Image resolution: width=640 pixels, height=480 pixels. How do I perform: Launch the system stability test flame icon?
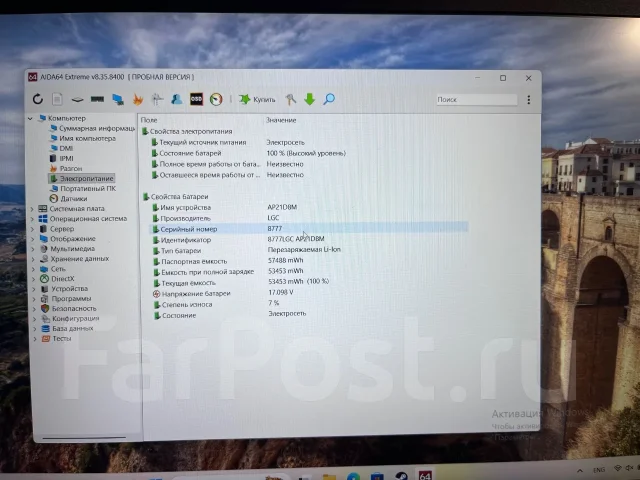[x=138, y=99]
